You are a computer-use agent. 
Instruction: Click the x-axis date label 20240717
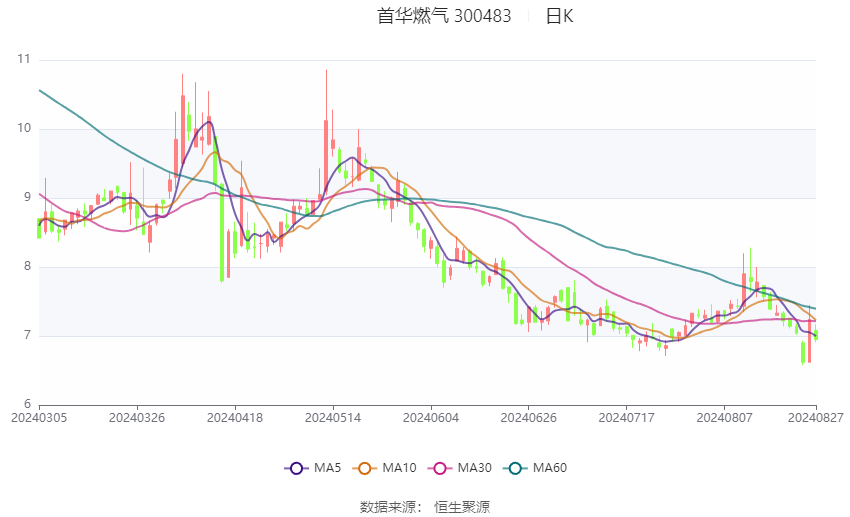coord(627,418)
